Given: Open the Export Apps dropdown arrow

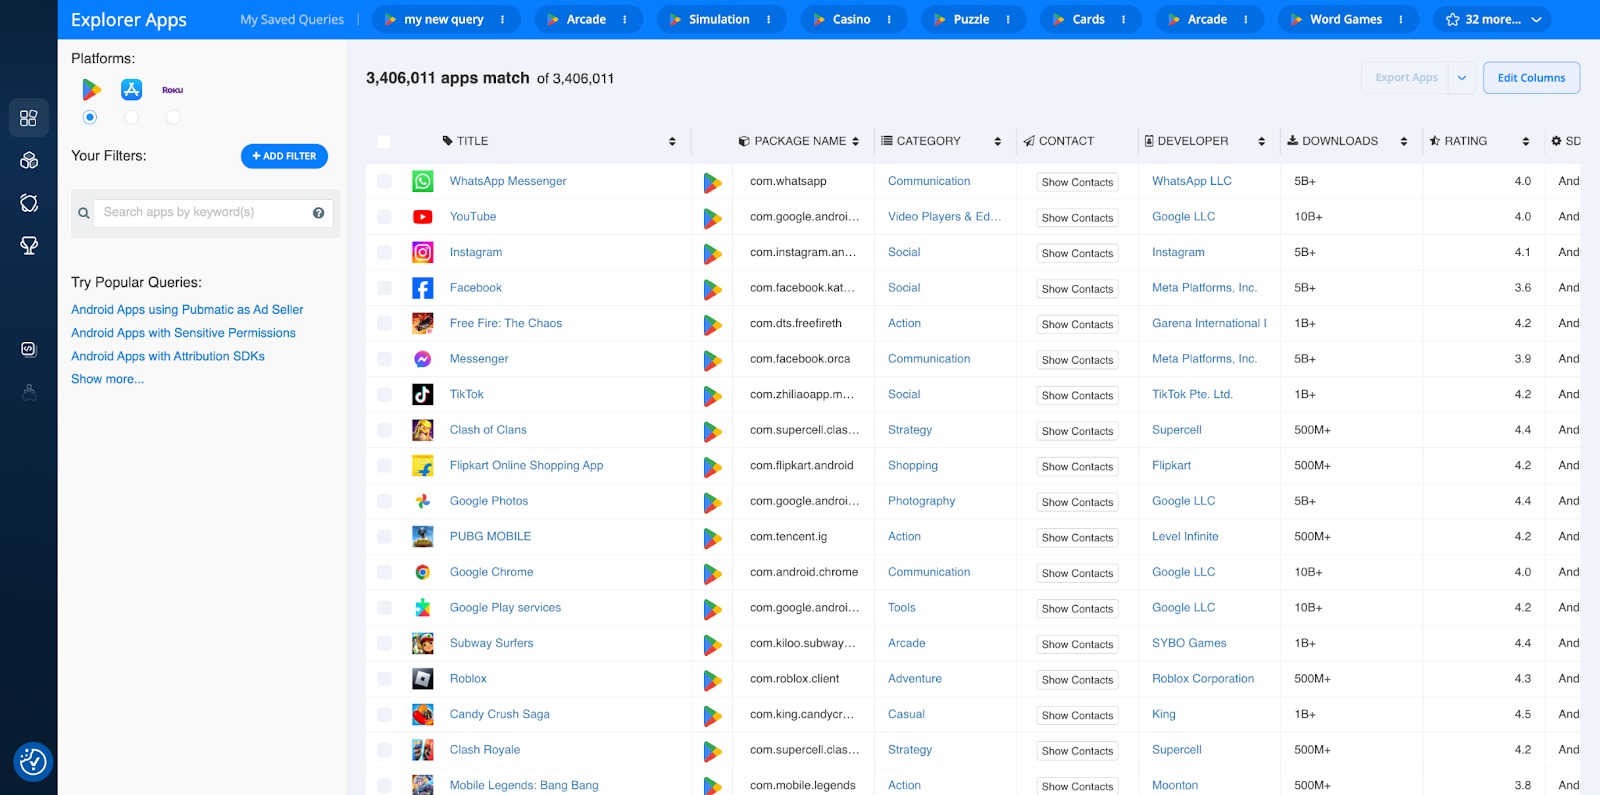Looking at the screenshot, I should tap(1462, 78).
